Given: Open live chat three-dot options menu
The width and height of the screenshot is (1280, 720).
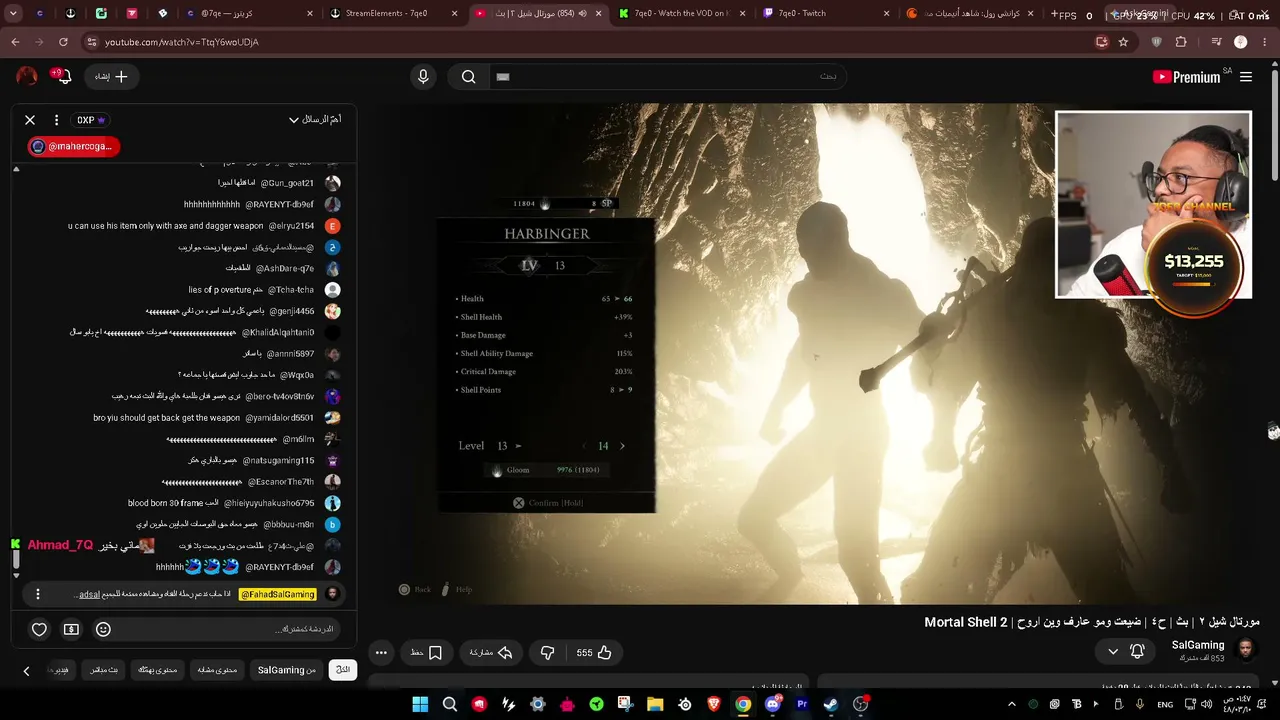Looking at the screenshot, I should click(56, 120).
